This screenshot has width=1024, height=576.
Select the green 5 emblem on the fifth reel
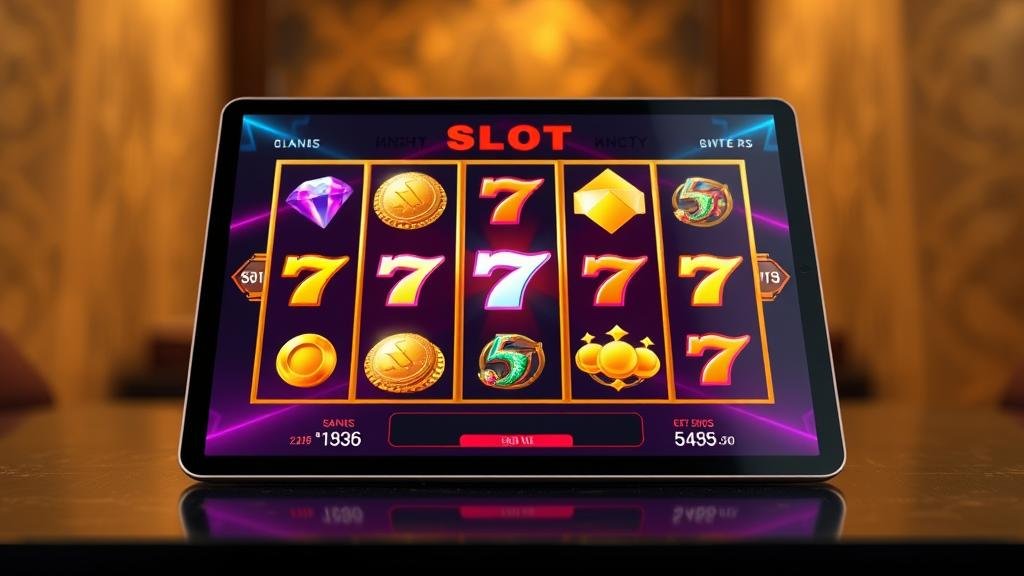coord(702,202)
